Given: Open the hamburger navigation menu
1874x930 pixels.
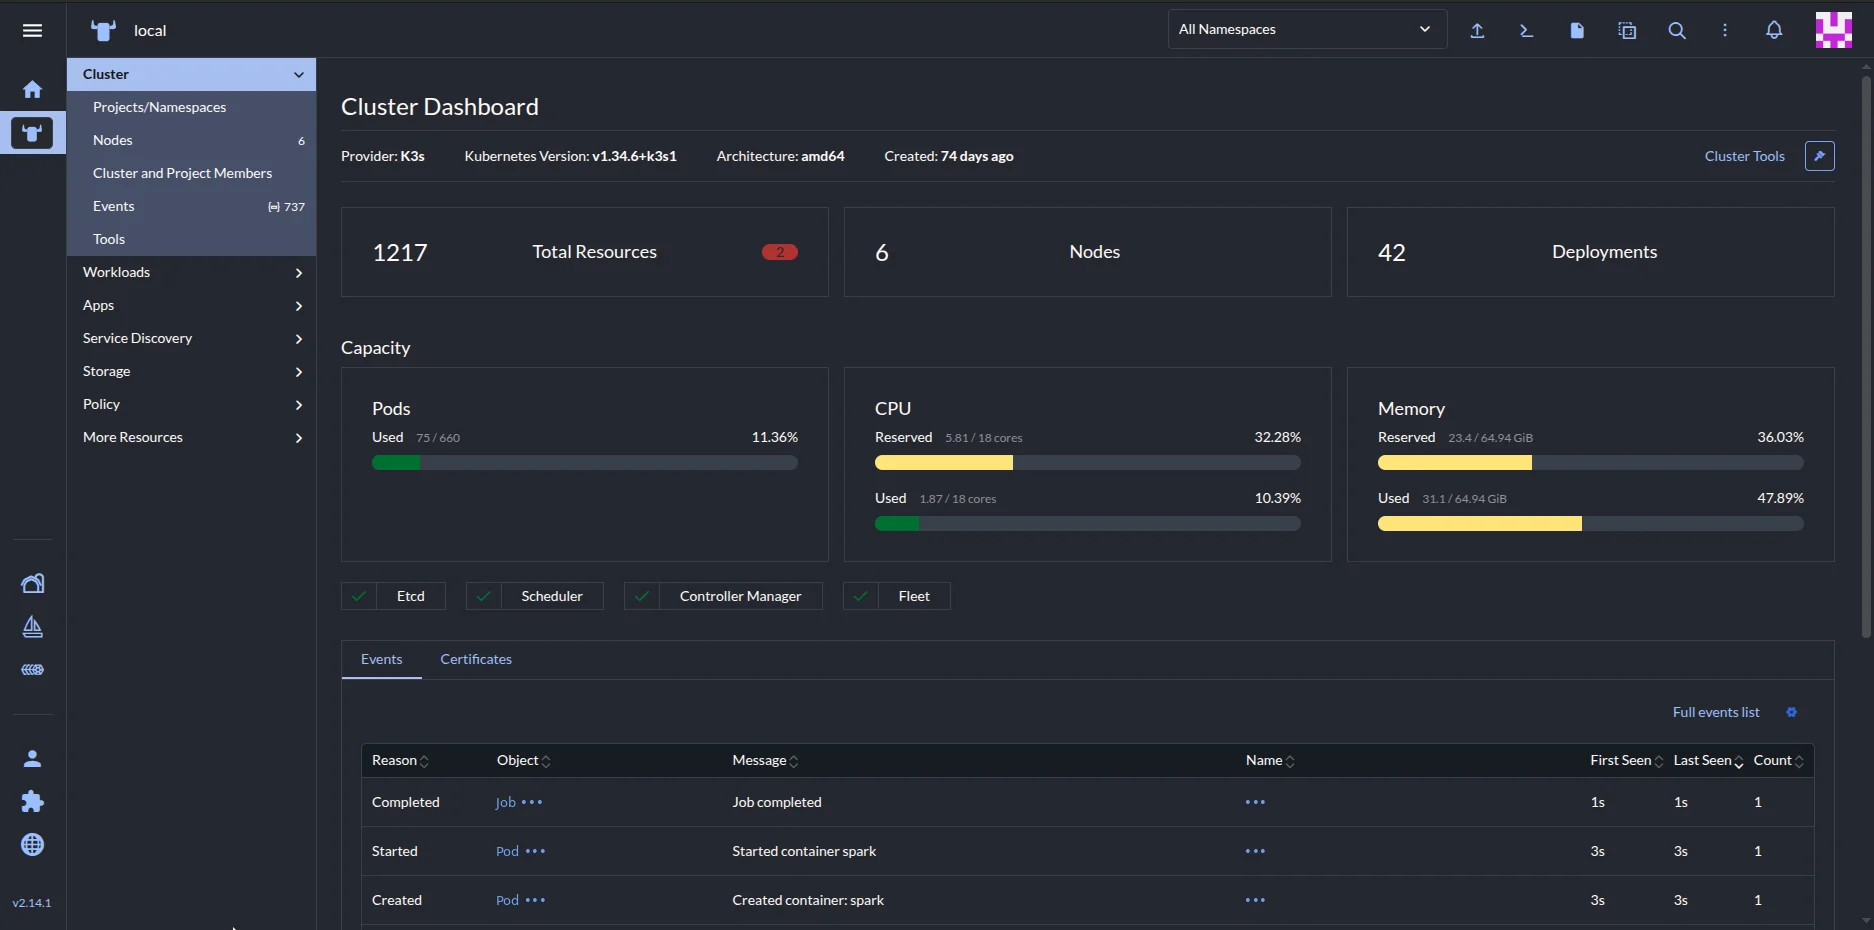Looking at the screenshot, I should (x=32, y=30).
